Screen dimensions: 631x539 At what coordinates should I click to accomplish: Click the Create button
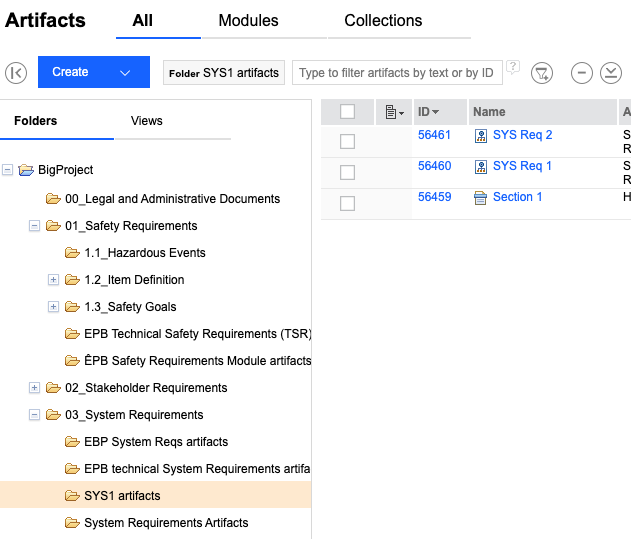tap(71, 72)
